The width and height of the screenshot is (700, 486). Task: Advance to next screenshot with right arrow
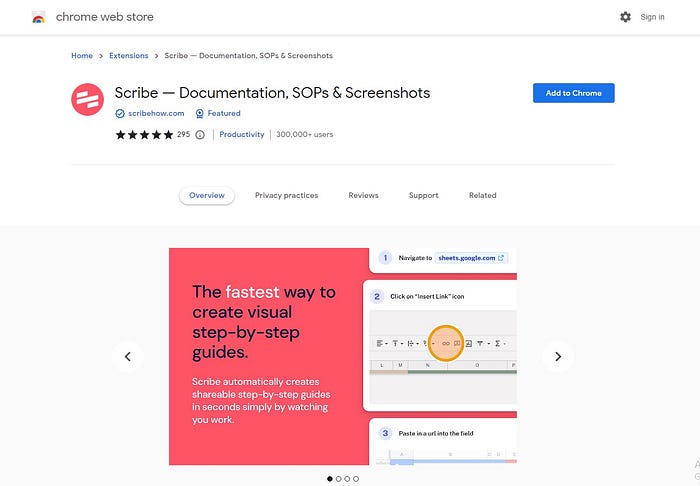click(x=558, y=357)
